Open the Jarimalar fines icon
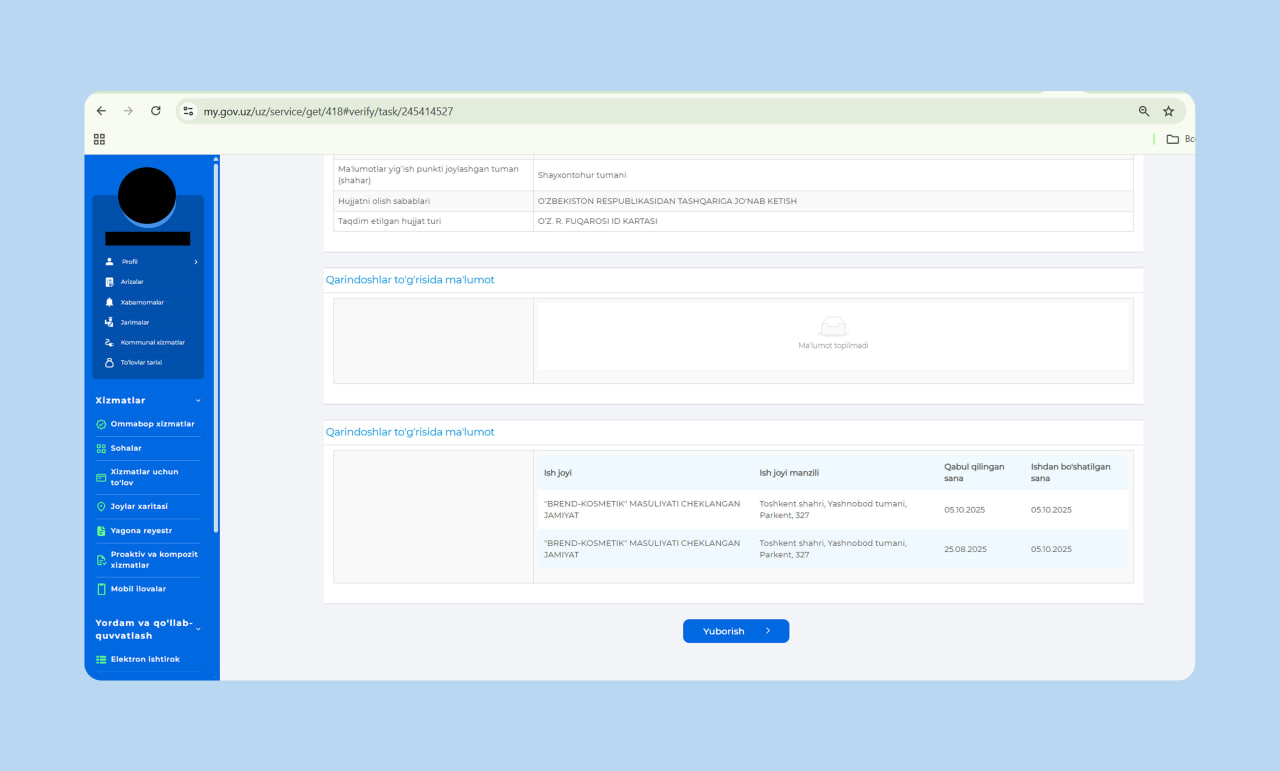The image size is (1280, 771). pyautogui.click(x=109, y=322)
